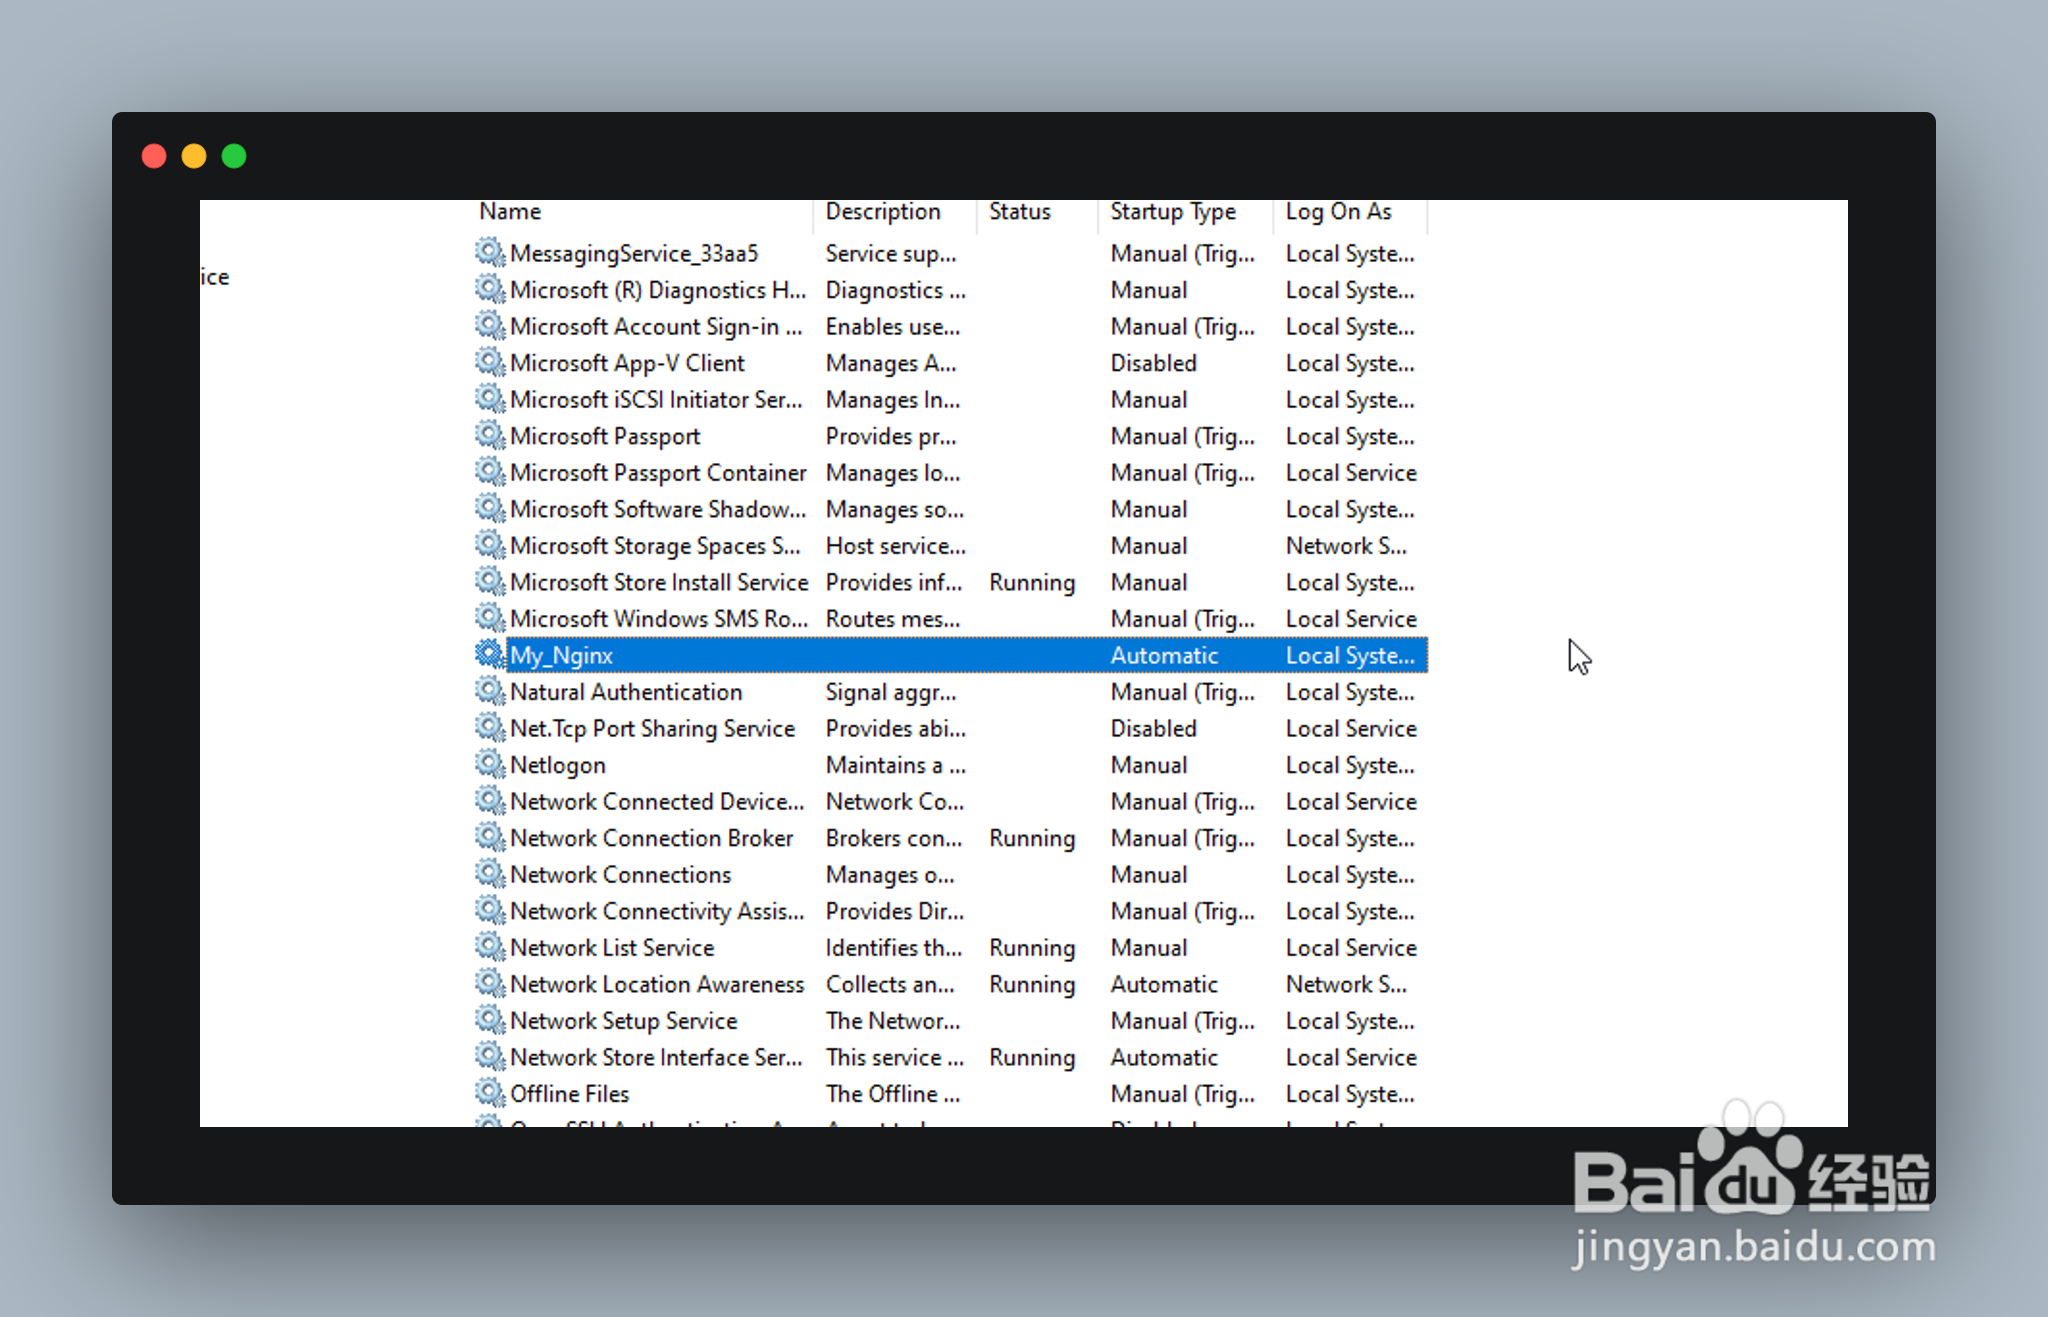Screen dimensions: 2048x1317
Task: Select the Network Connections service row
Action: 620,875
